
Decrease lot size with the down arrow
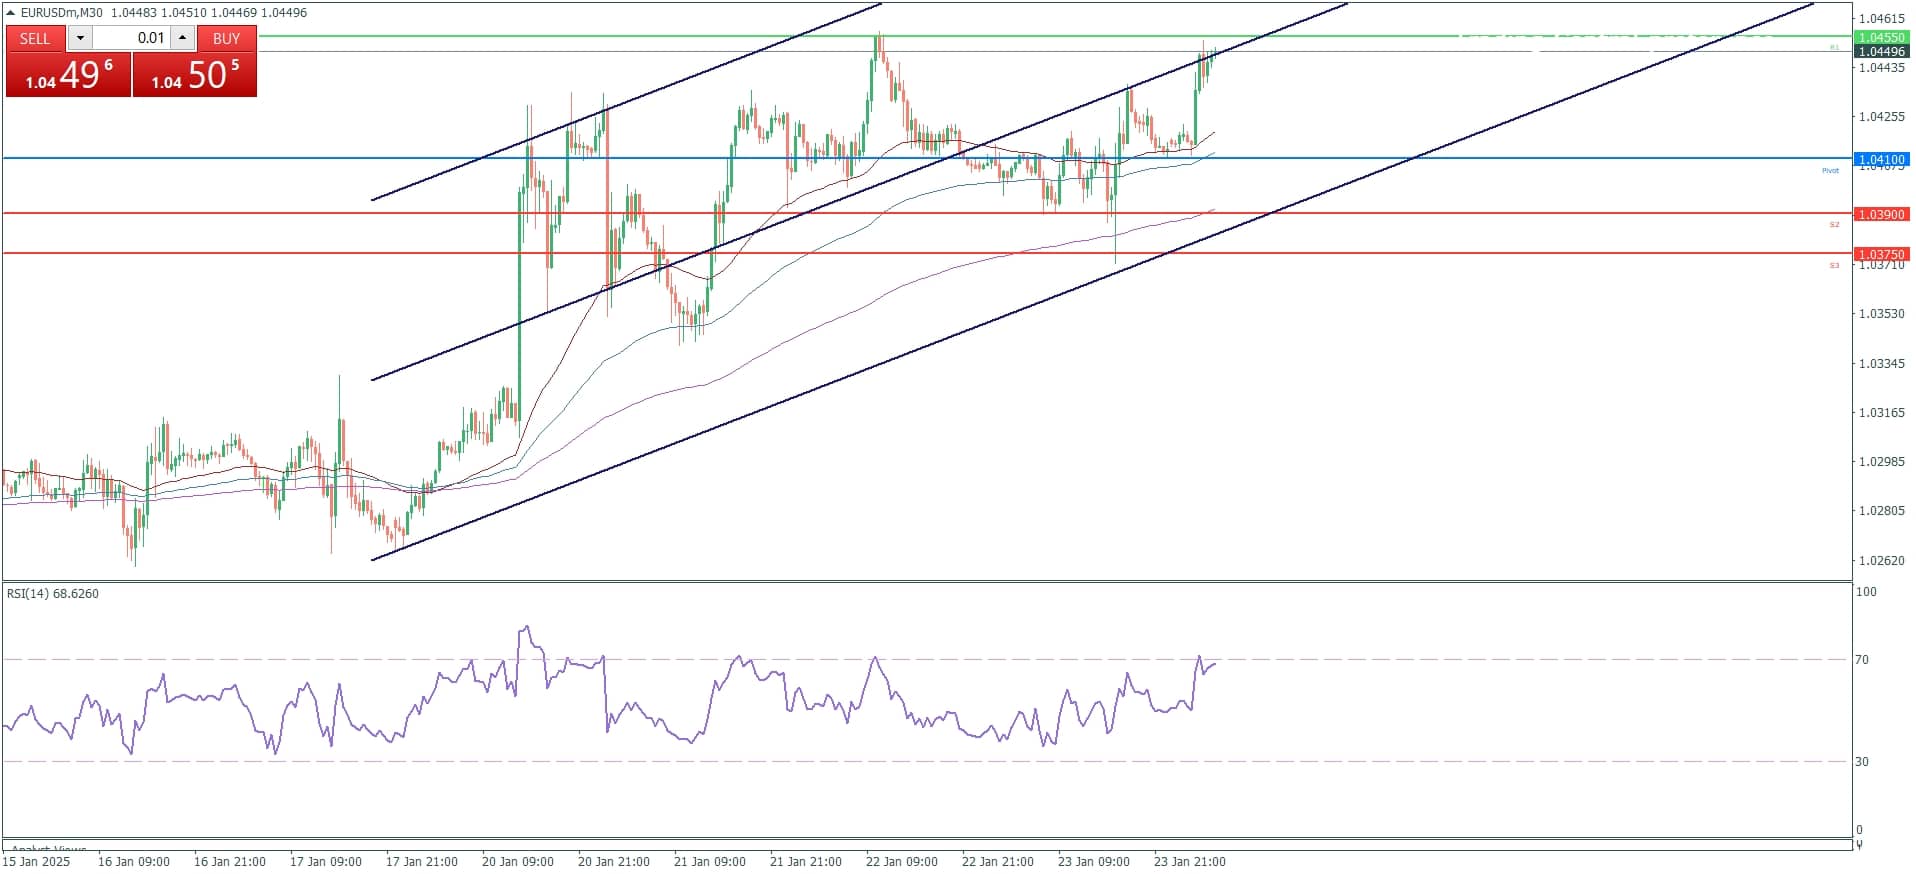pos(80,38)
